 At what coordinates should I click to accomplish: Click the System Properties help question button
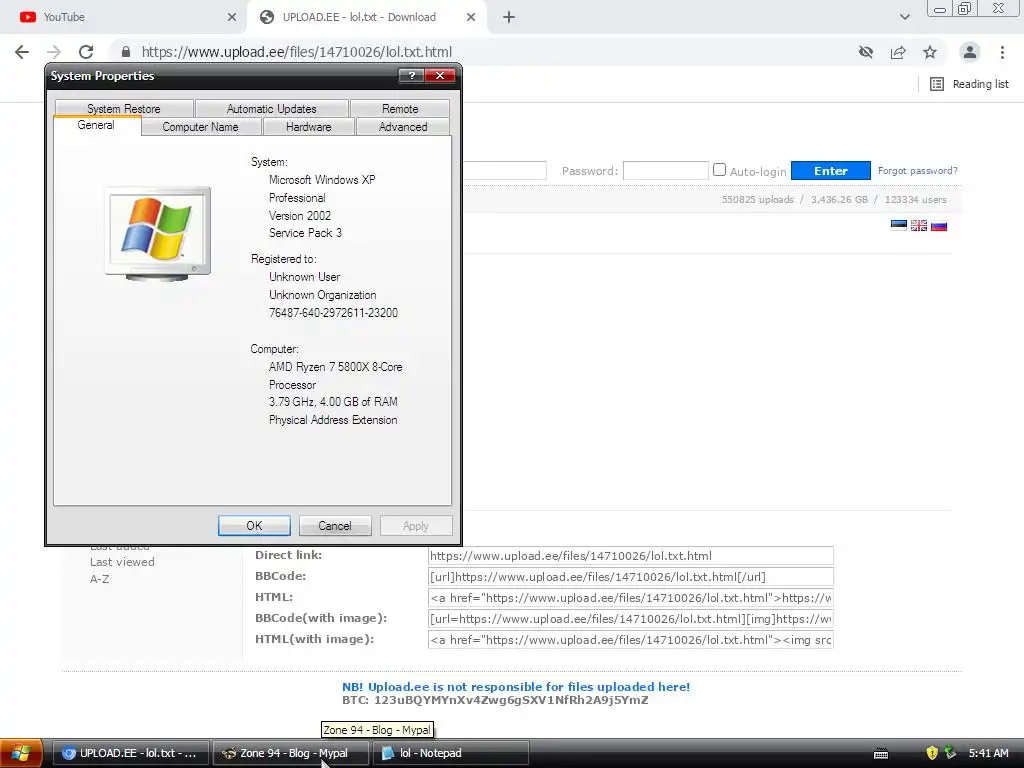[x=411, y=75]
